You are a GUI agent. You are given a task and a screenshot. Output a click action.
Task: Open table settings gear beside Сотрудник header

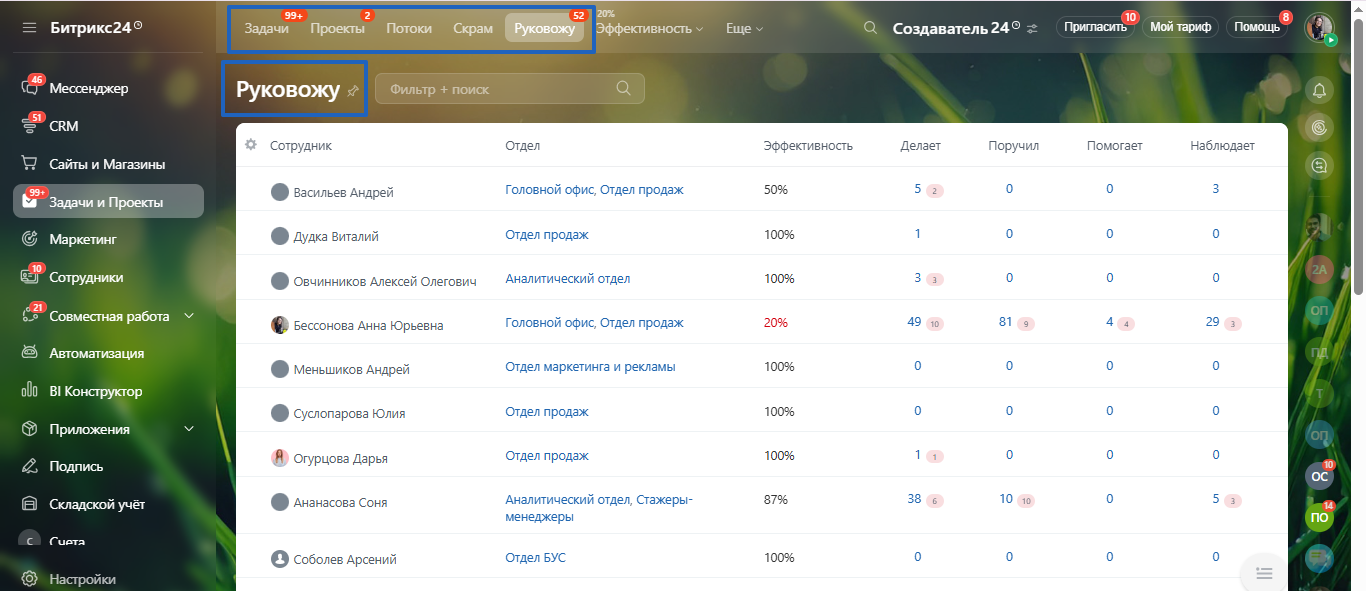coord(251,145)
